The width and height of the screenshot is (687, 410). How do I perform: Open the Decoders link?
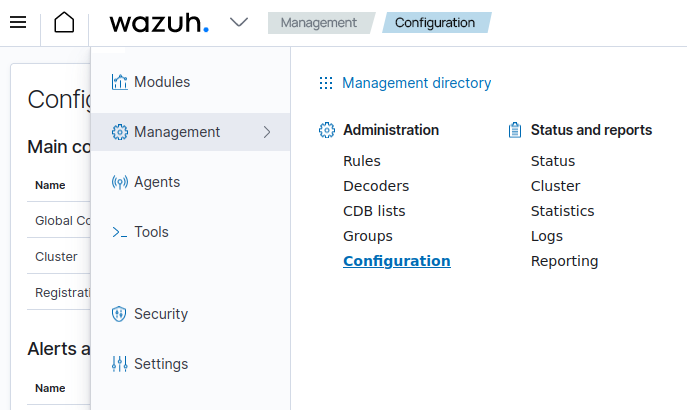(x=376, y=186)
